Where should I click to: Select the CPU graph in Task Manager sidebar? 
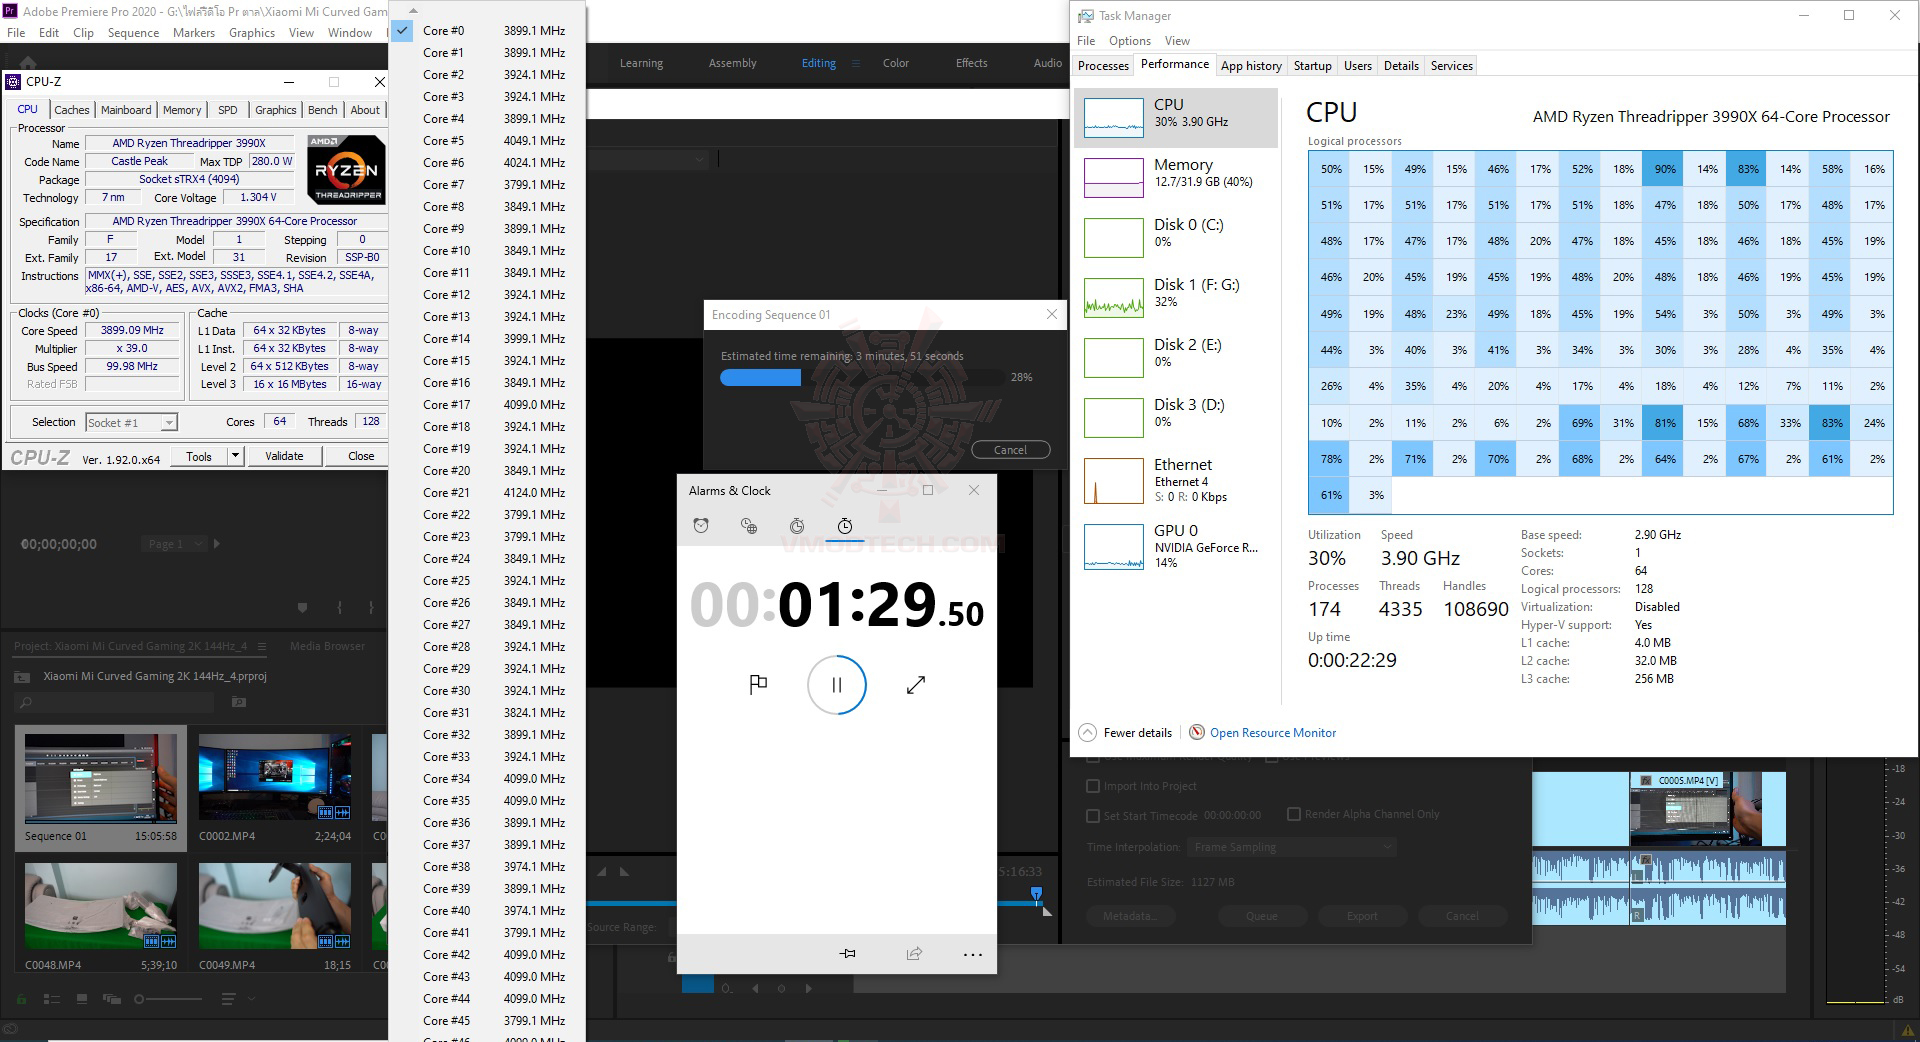tap(1176, 118)
